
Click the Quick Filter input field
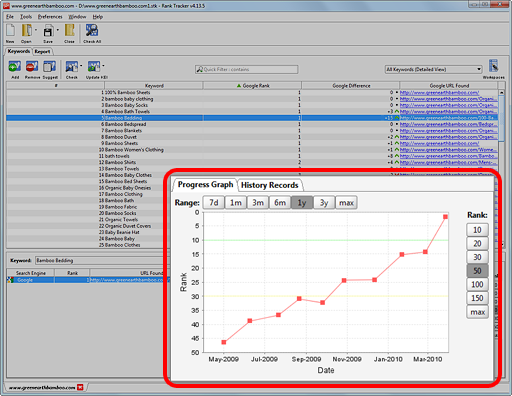247,69
